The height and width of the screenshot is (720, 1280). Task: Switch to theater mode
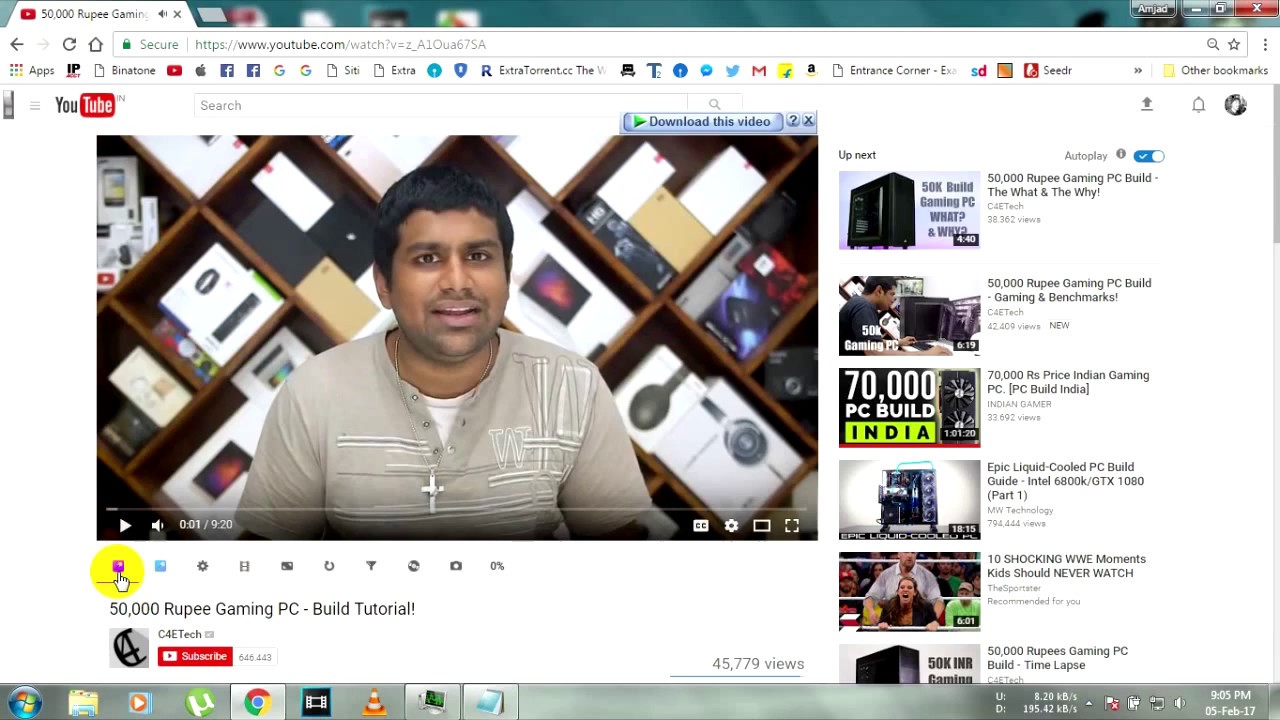762,525
